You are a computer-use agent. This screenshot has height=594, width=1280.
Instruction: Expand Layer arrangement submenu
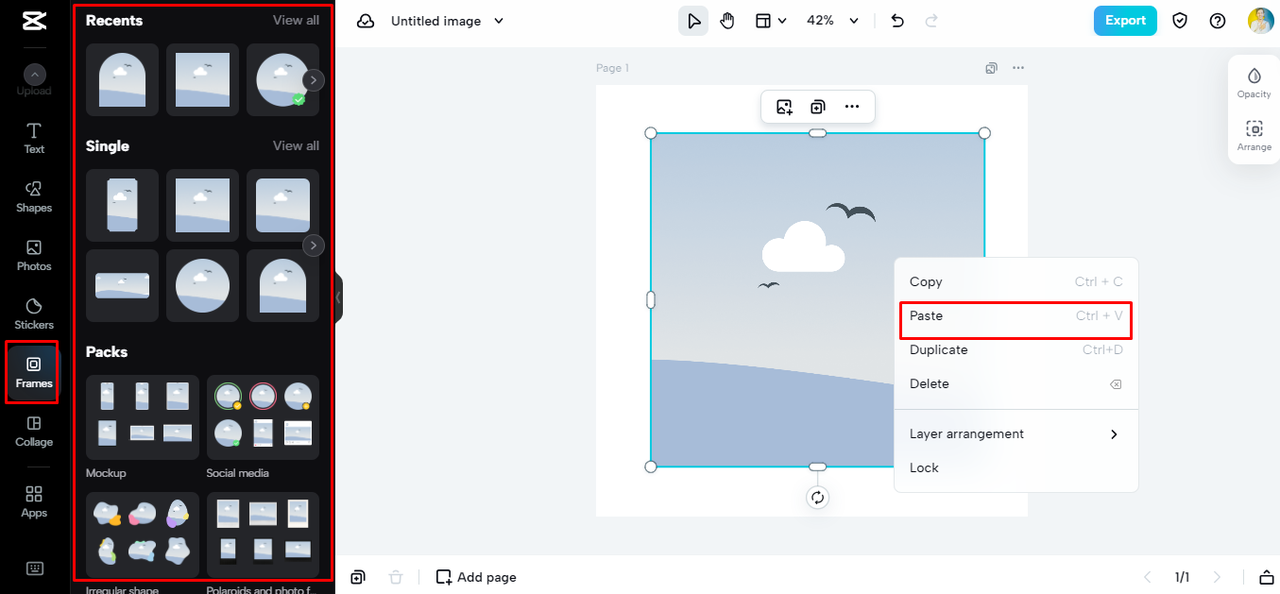coord(1016,434)
